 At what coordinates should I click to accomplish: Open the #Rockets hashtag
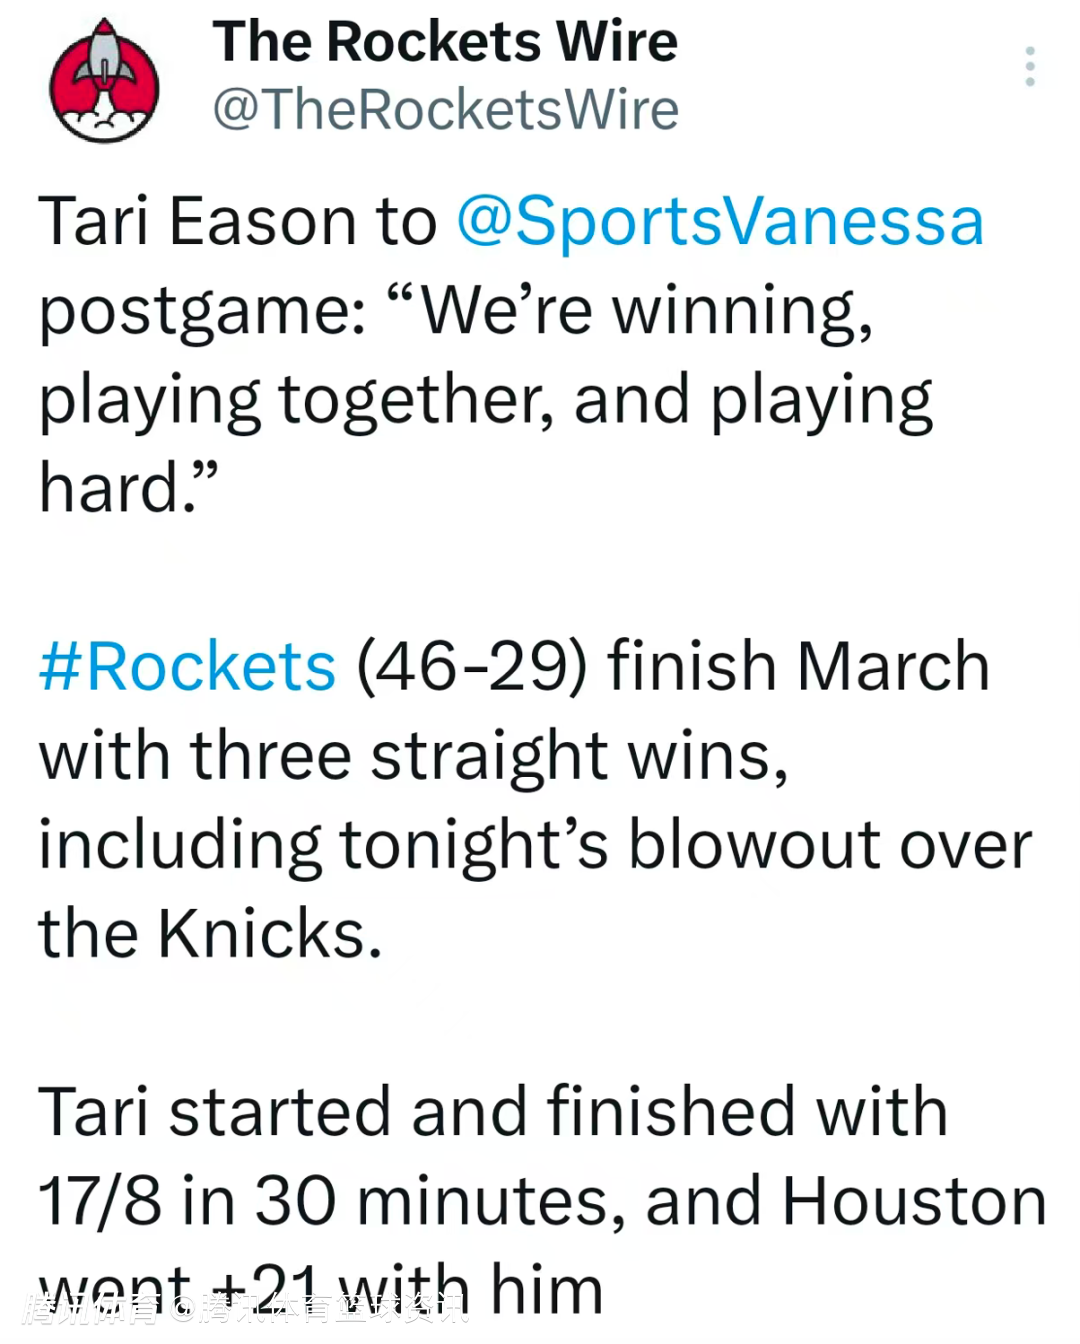[187, 666]
